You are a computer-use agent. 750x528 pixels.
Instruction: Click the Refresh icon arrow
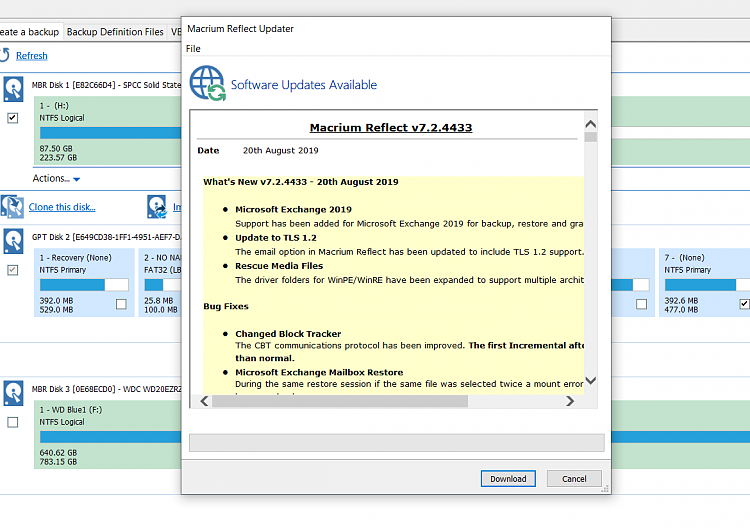[4, 55]
